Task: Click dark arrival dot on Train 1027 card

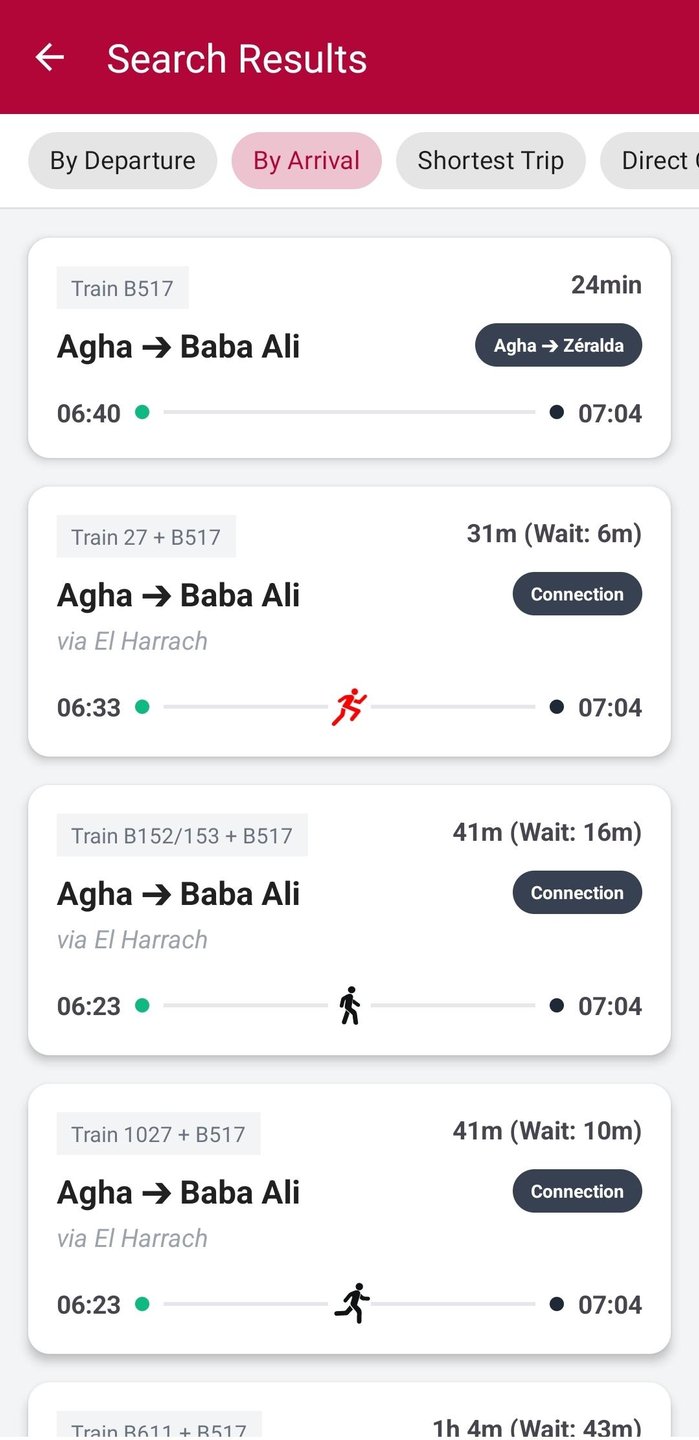Action: pos(557,1304)
